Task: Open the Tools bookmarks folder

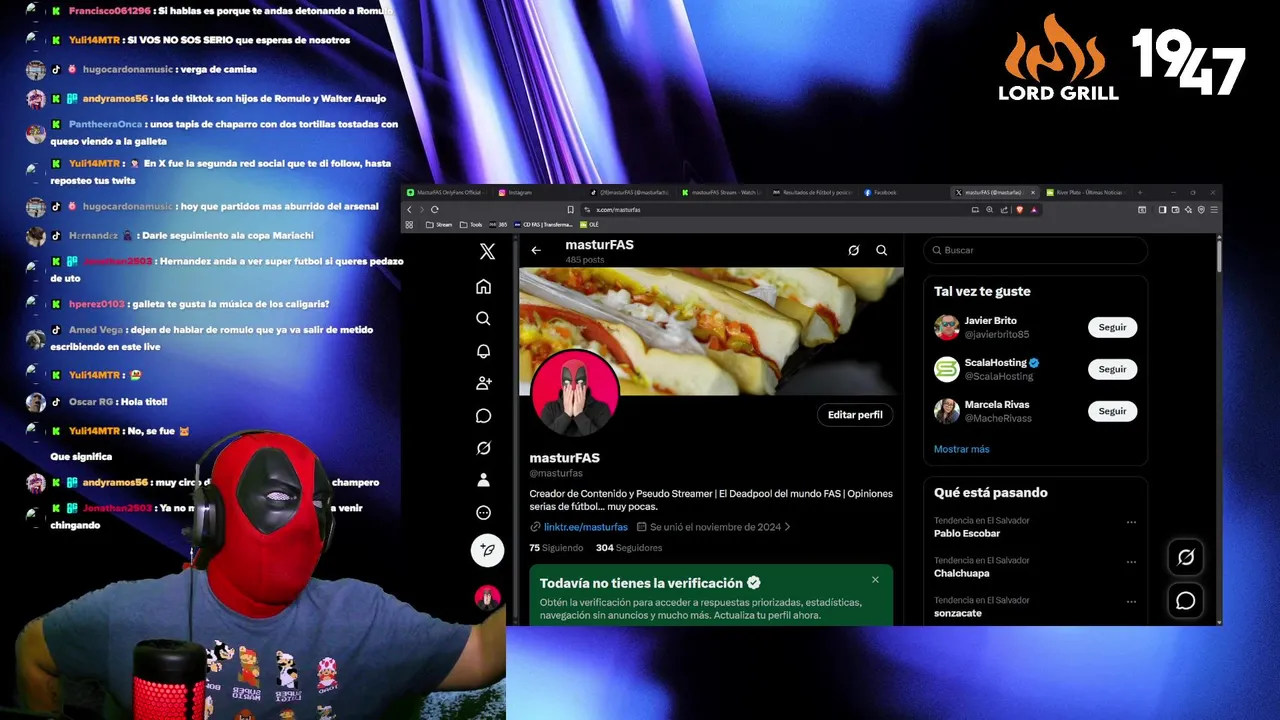Action: pyautogui.click(x=471, y=225)
